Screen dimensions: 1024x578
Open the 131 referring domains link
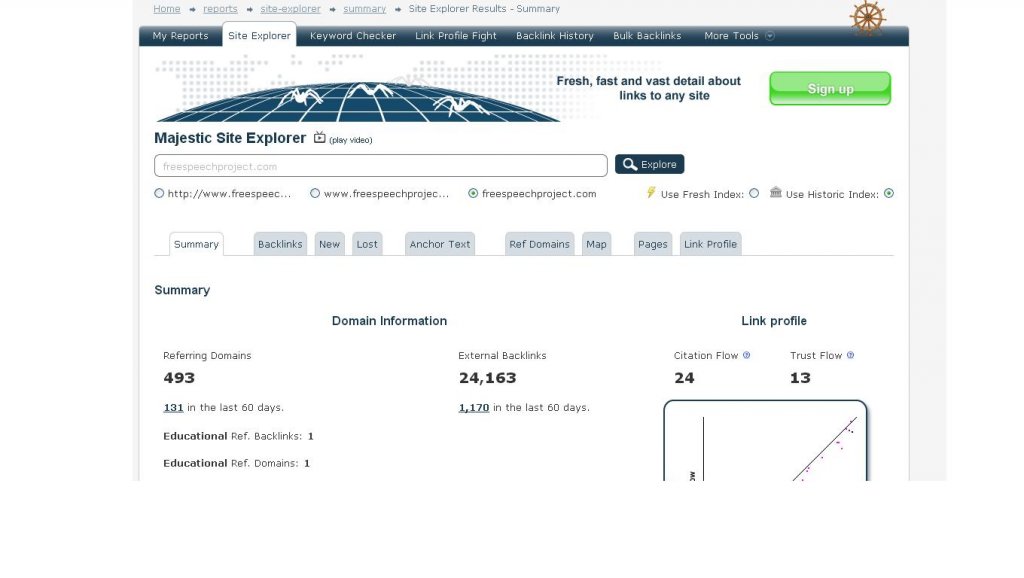point(173,408)
